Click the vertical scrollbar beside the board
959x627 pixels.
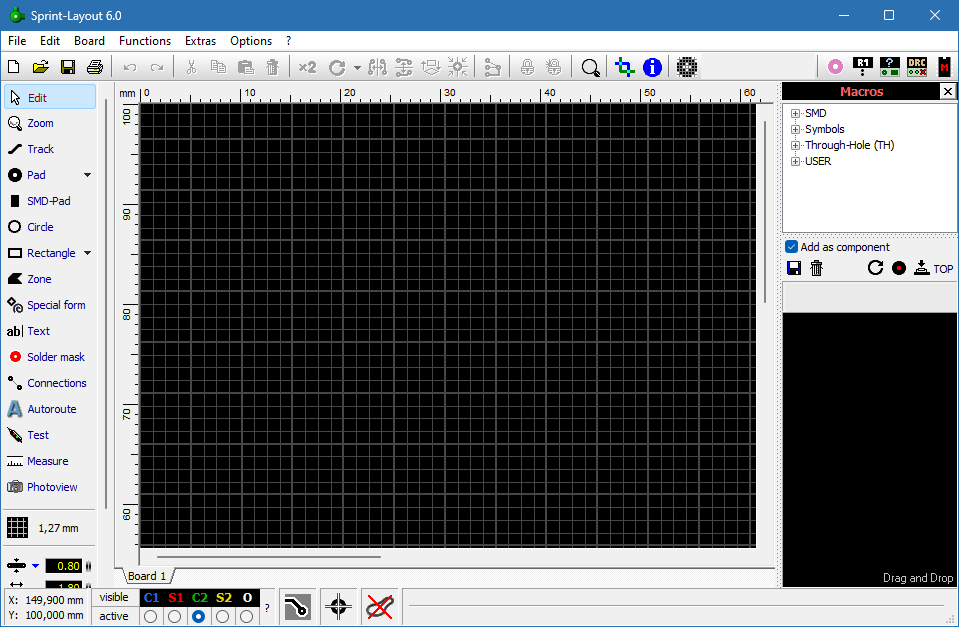click(x=765, y=212)
